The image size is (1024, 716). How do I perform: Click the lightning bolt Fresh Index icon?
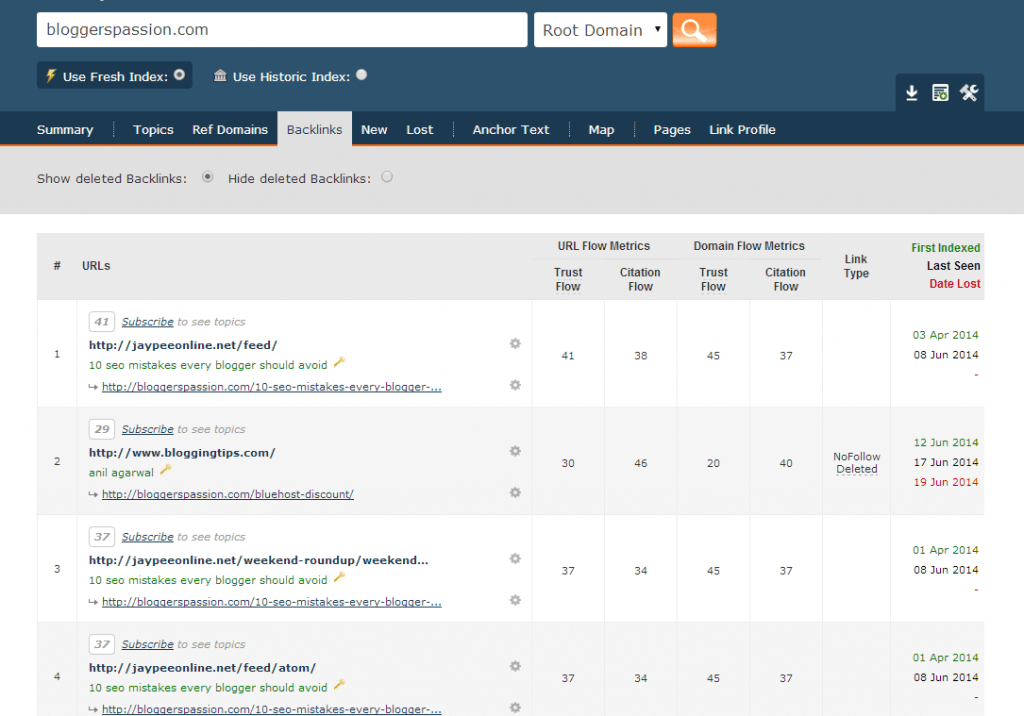[48, 75]
